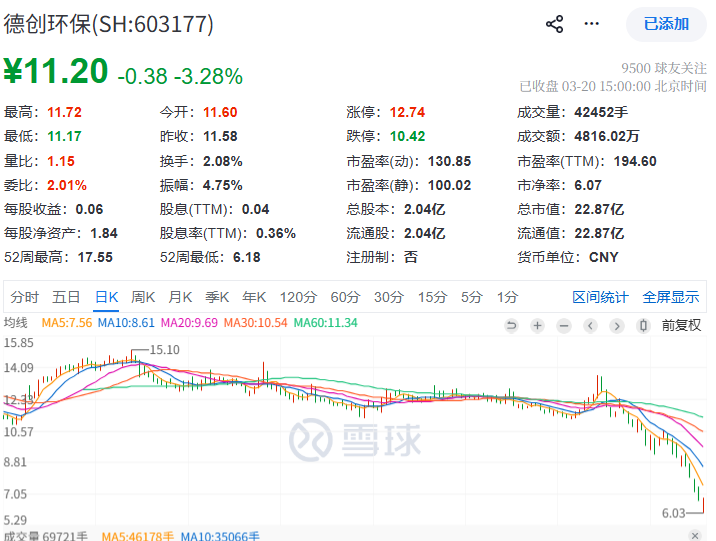Click the 市盈率(TTM) value 194.60
Screen dimensions: 716x541
pos(635,161)
